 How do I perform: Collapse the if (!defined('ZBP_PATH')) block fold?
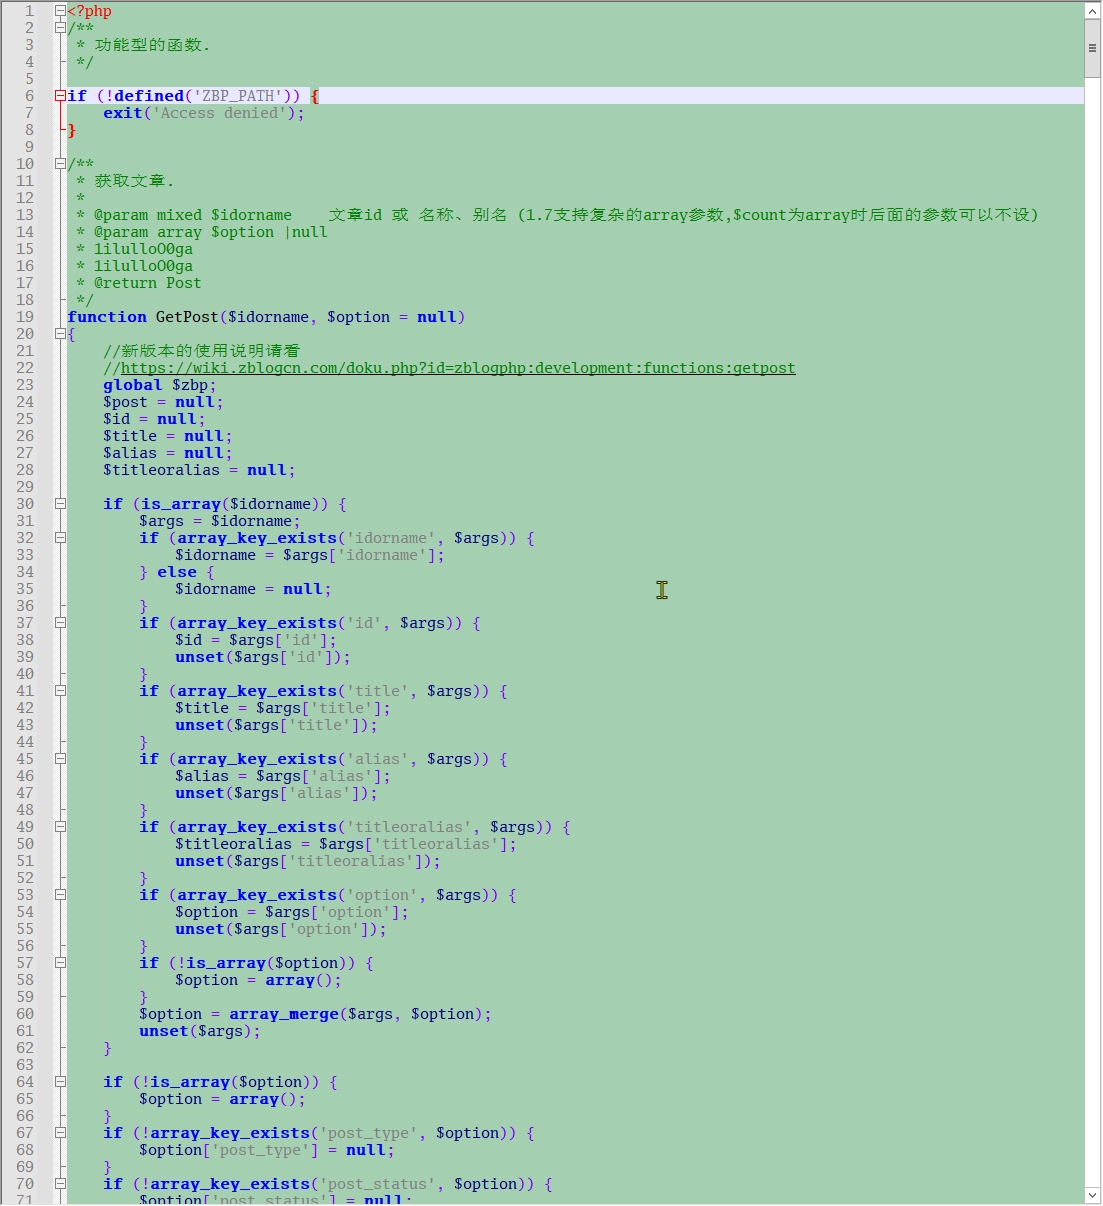(x=60, y=96)
